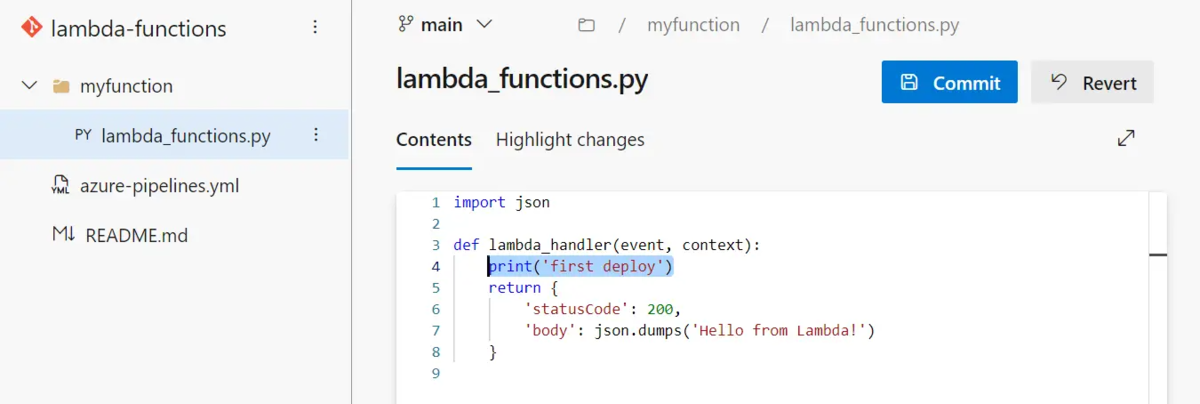Click lambda_functions.py in the breadcrumb path
Screen dimensions: 1200x404
(x=875, y=25)
